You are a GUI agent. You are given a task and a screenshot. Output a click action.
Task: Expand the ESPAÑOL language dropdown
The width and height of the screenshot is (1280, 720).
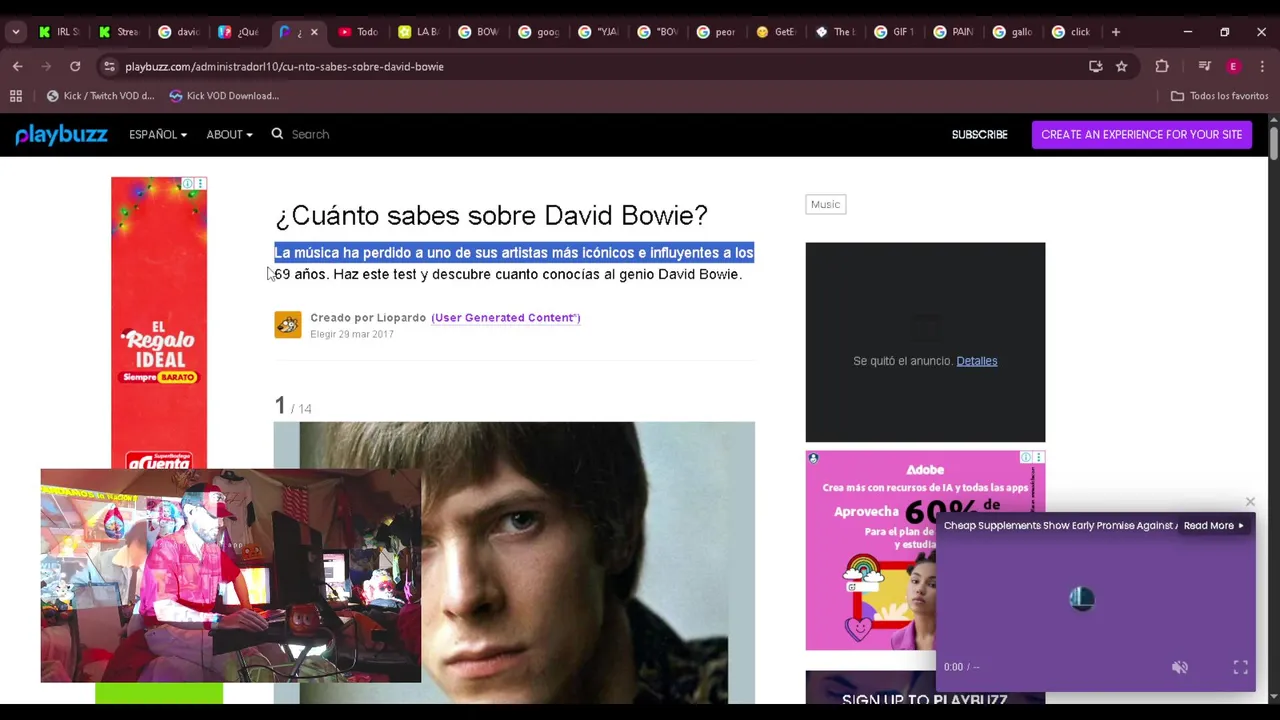158,134
